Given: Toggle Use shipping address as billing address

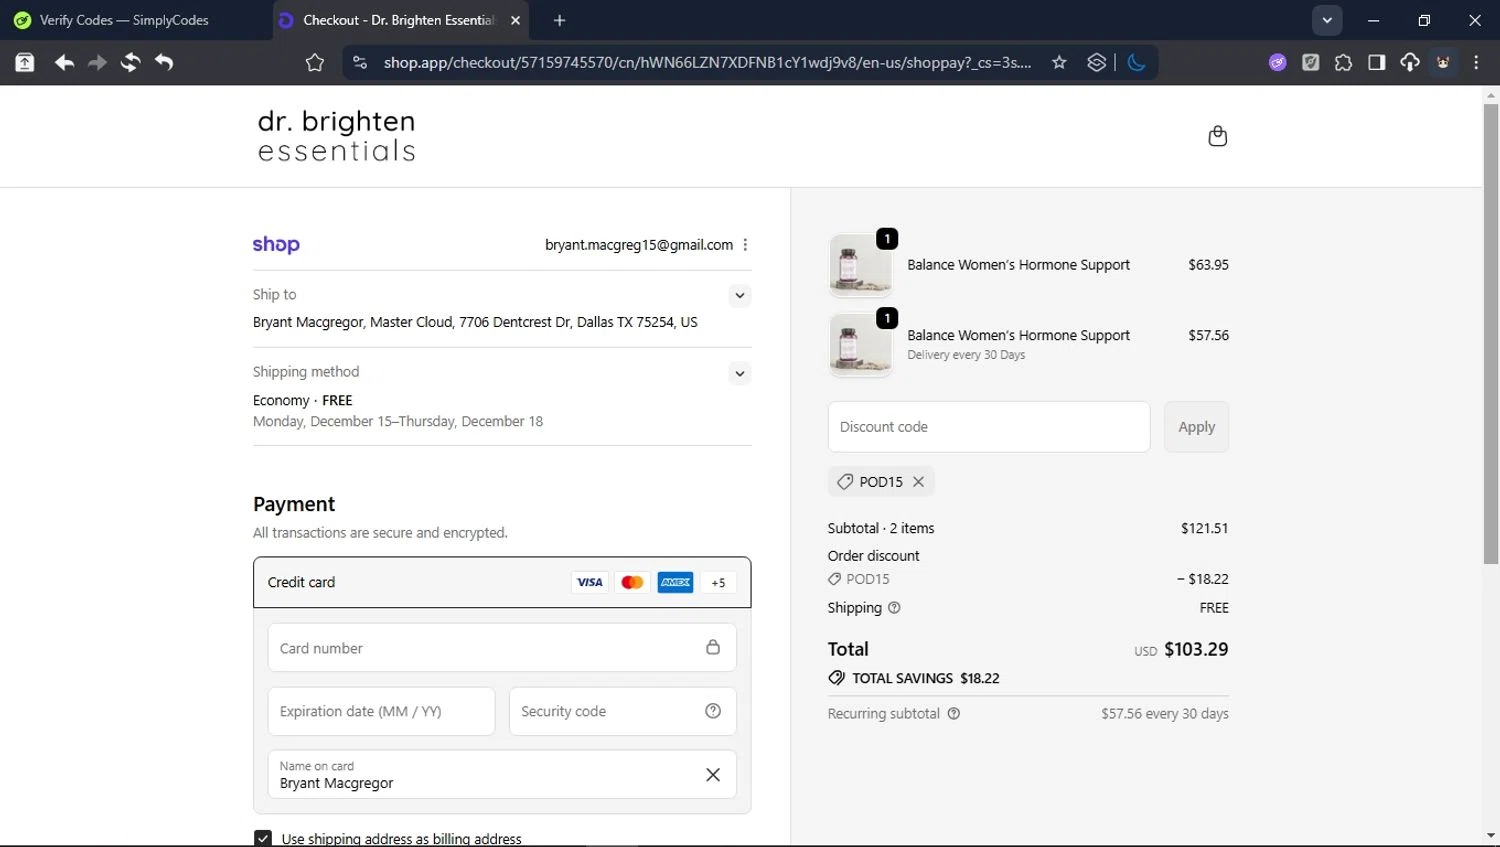Looking at the screenshot, I should coord(263,838).
